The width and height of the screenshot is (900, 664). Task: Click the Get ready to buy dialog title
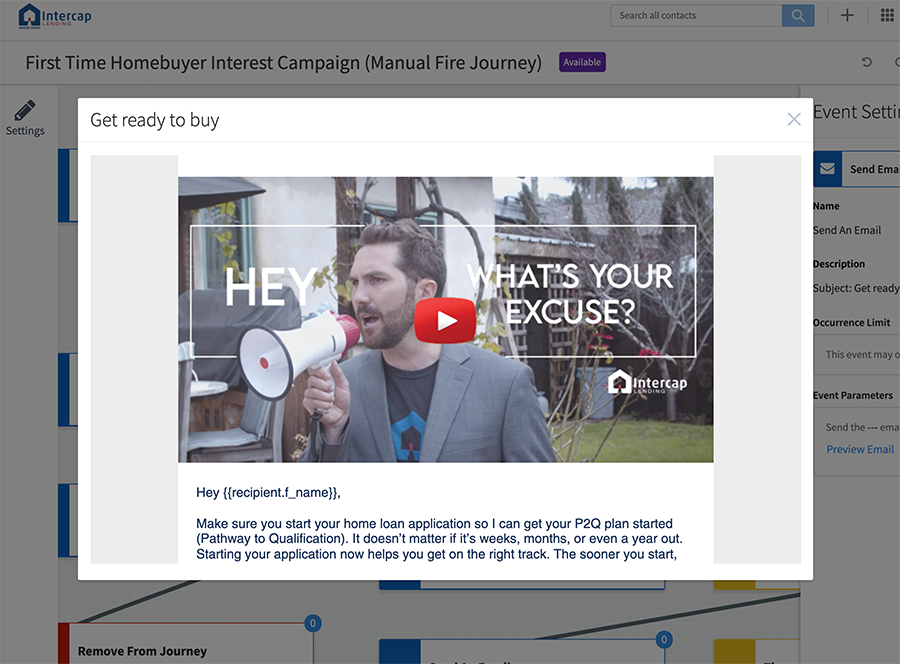point(155,120)
